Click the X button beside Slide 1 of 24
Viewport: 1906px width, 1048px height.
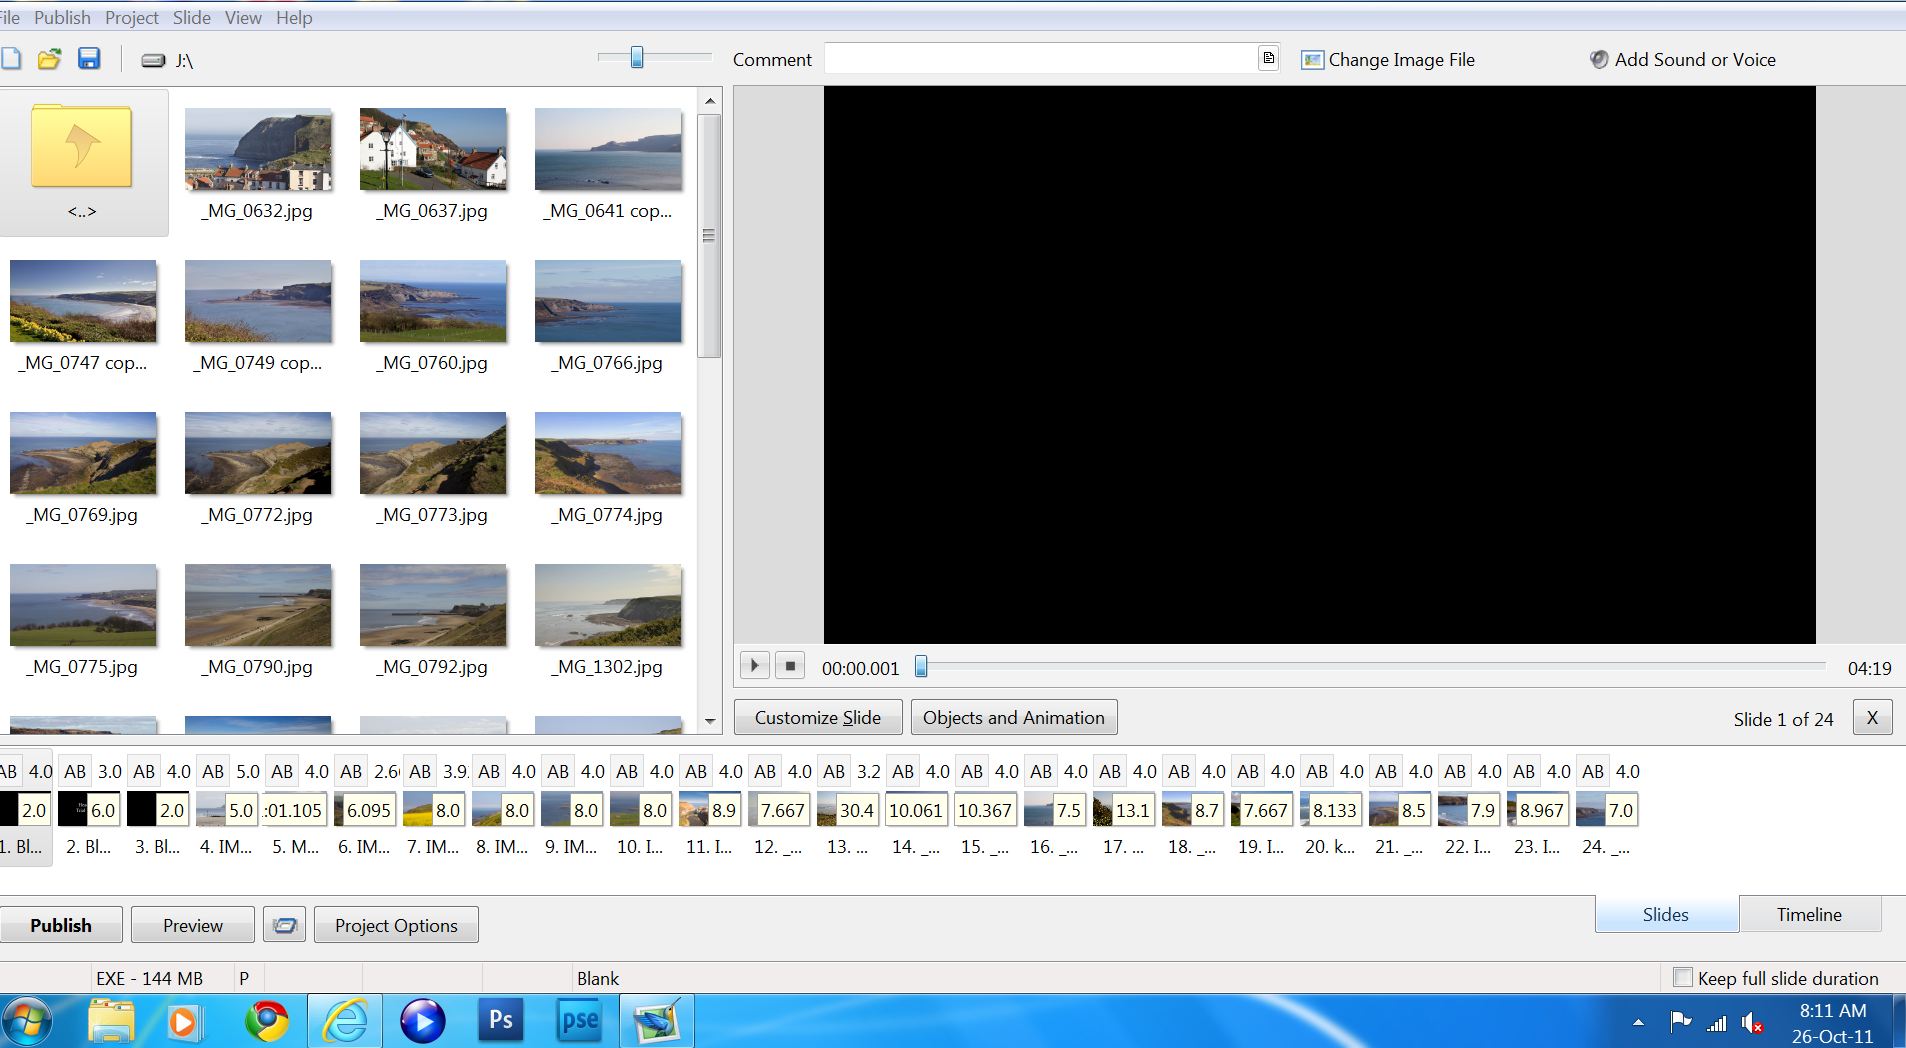click(x=1872, y=717)
